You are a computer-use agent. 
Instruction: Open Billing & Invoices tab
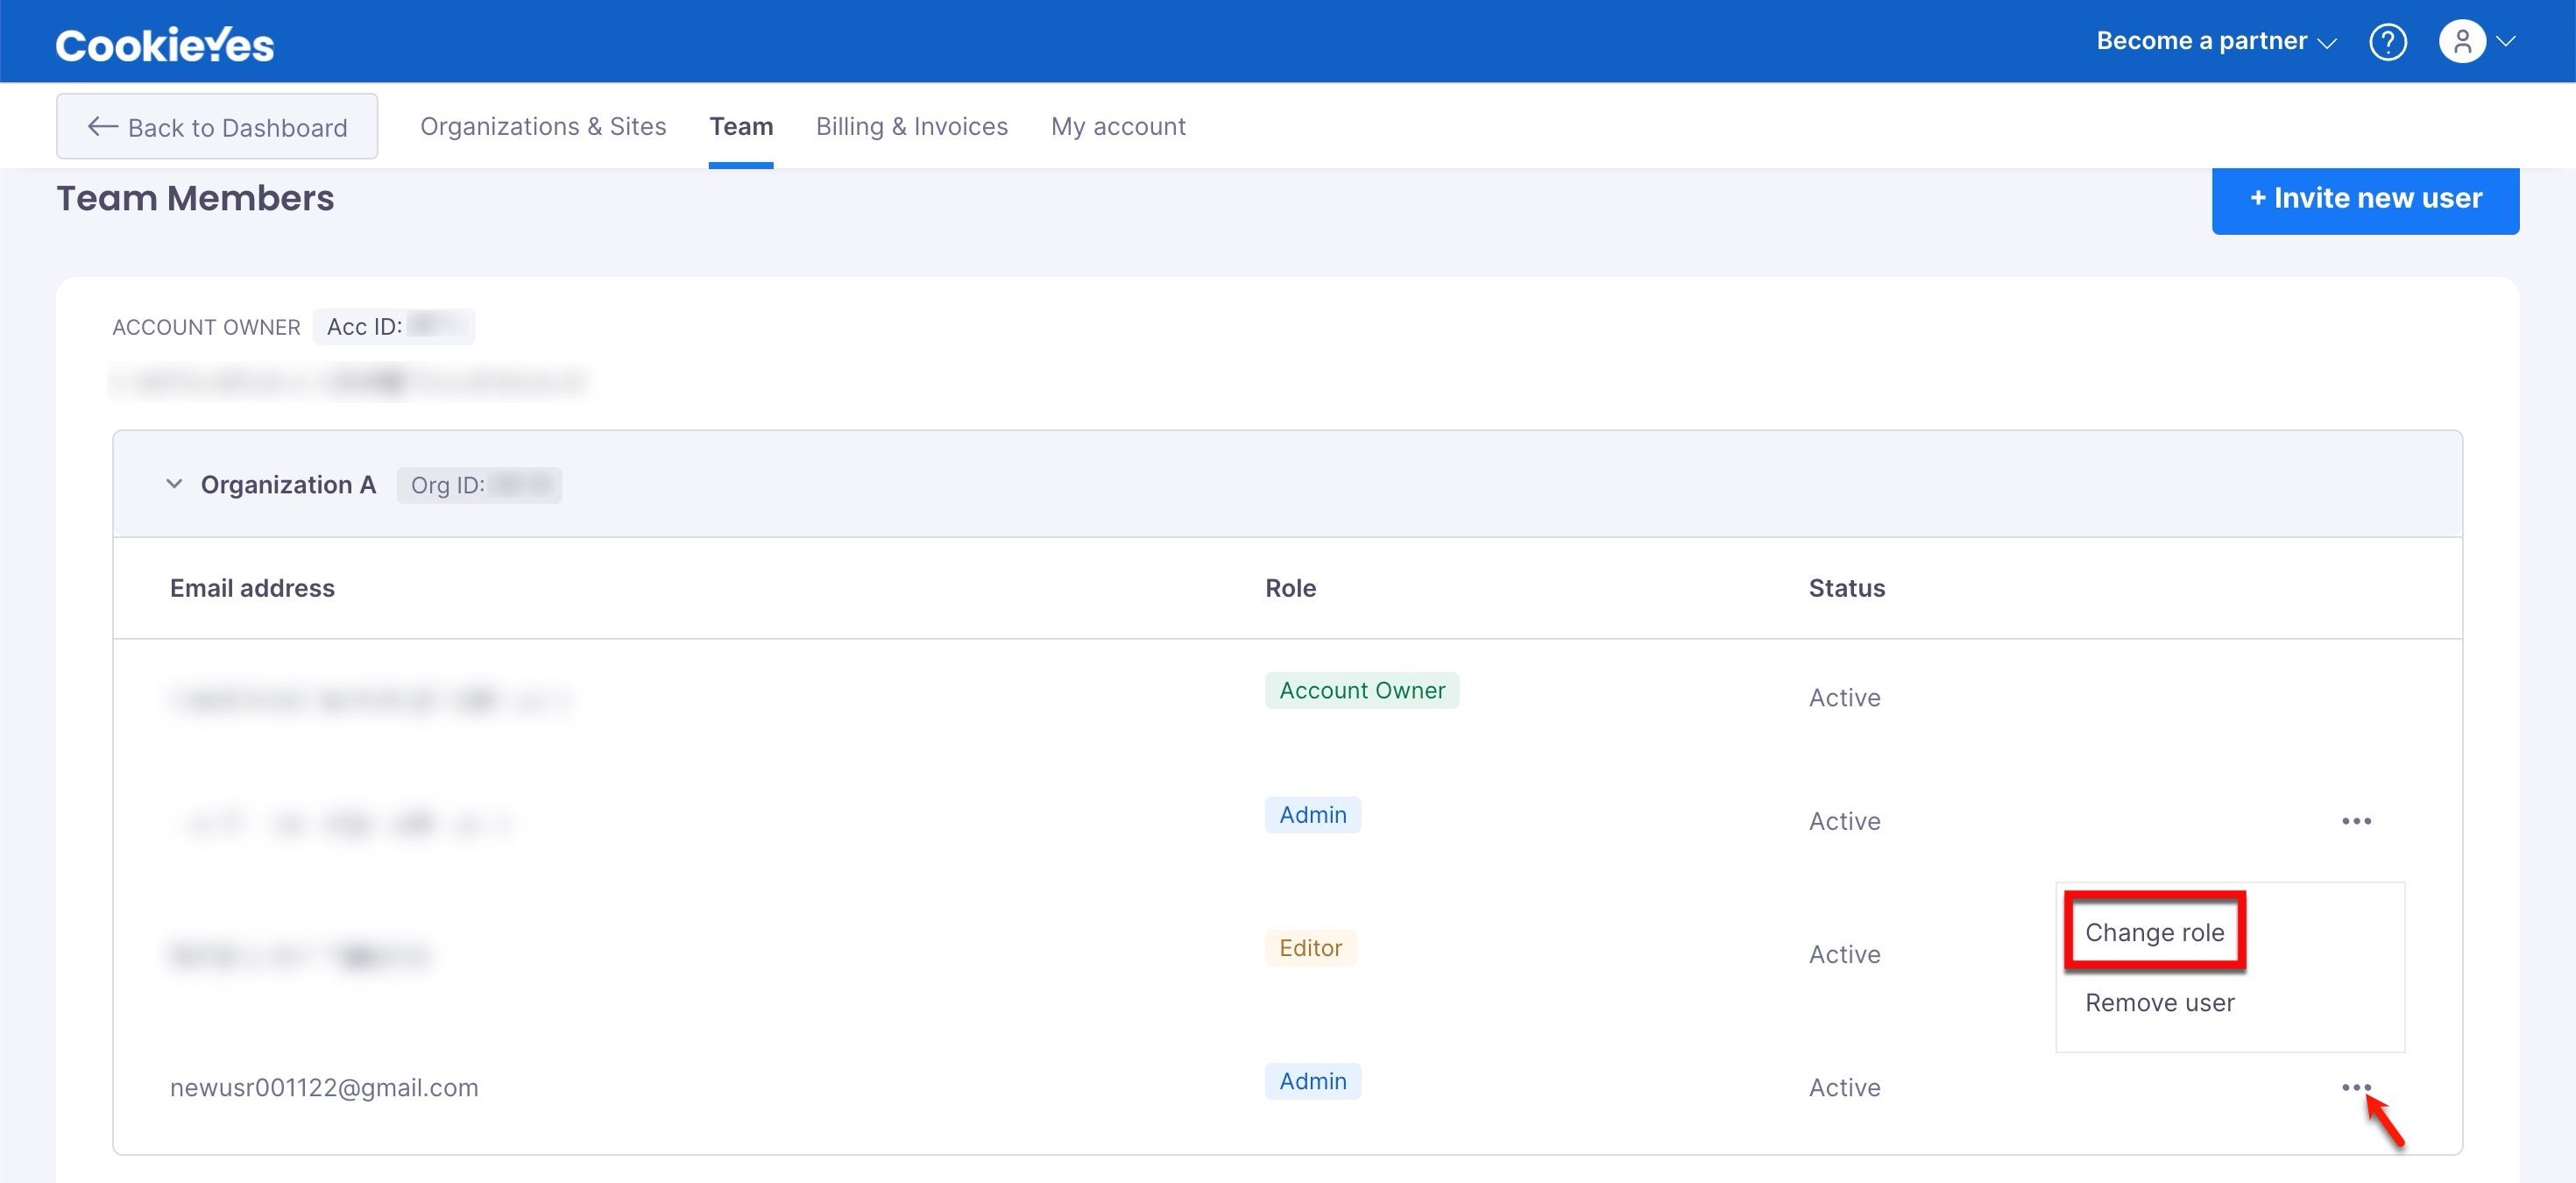pos(912,126)
